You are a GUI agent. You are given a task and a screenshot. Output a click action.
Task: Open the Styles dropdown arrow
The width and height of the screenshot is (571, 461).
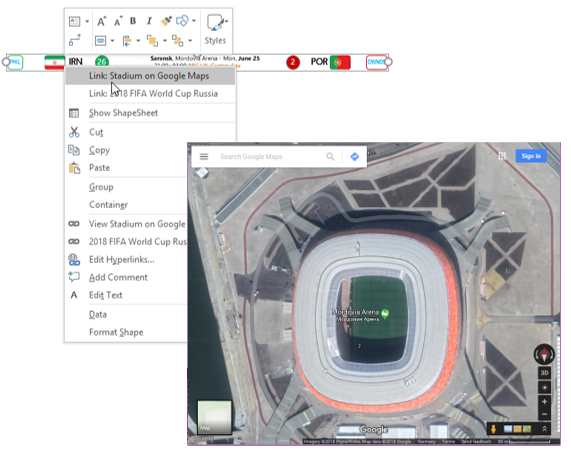click(227, 21)
